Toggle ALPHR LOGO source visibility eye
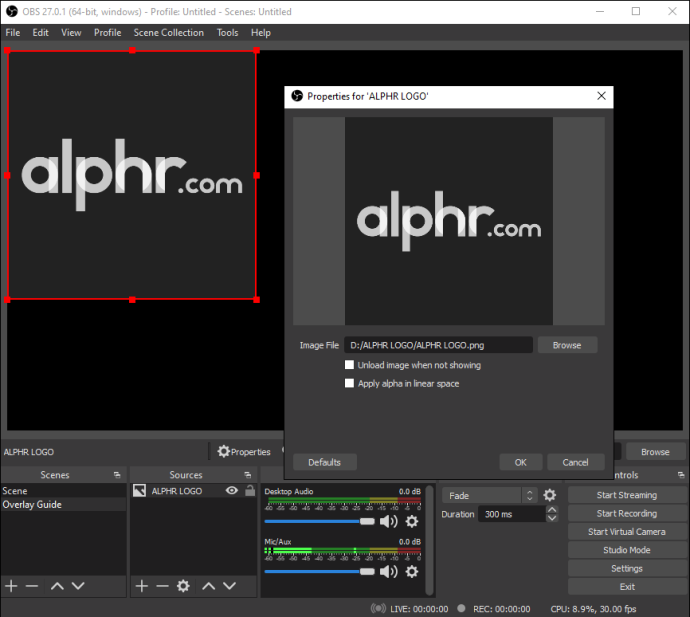 [x=231, y=491]
